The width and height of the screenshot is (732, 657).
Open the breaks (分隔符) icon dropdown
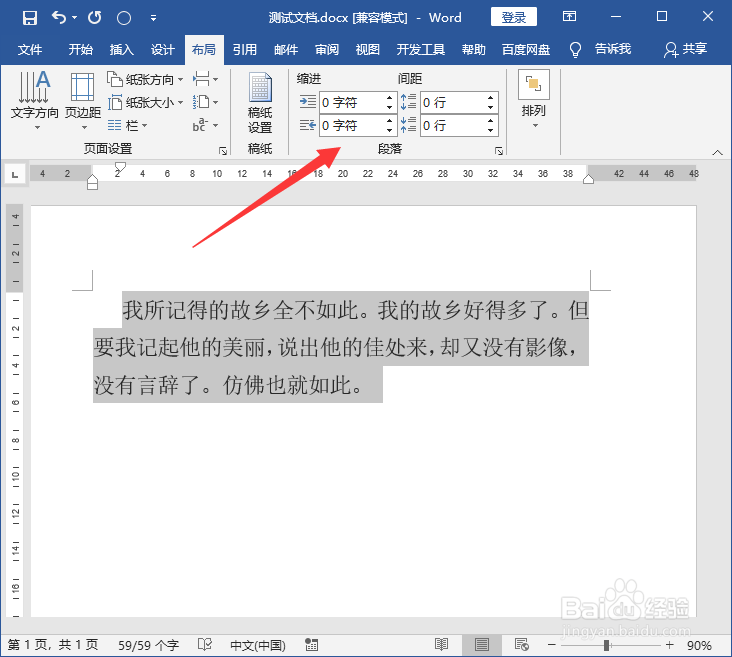click(205, 79)
